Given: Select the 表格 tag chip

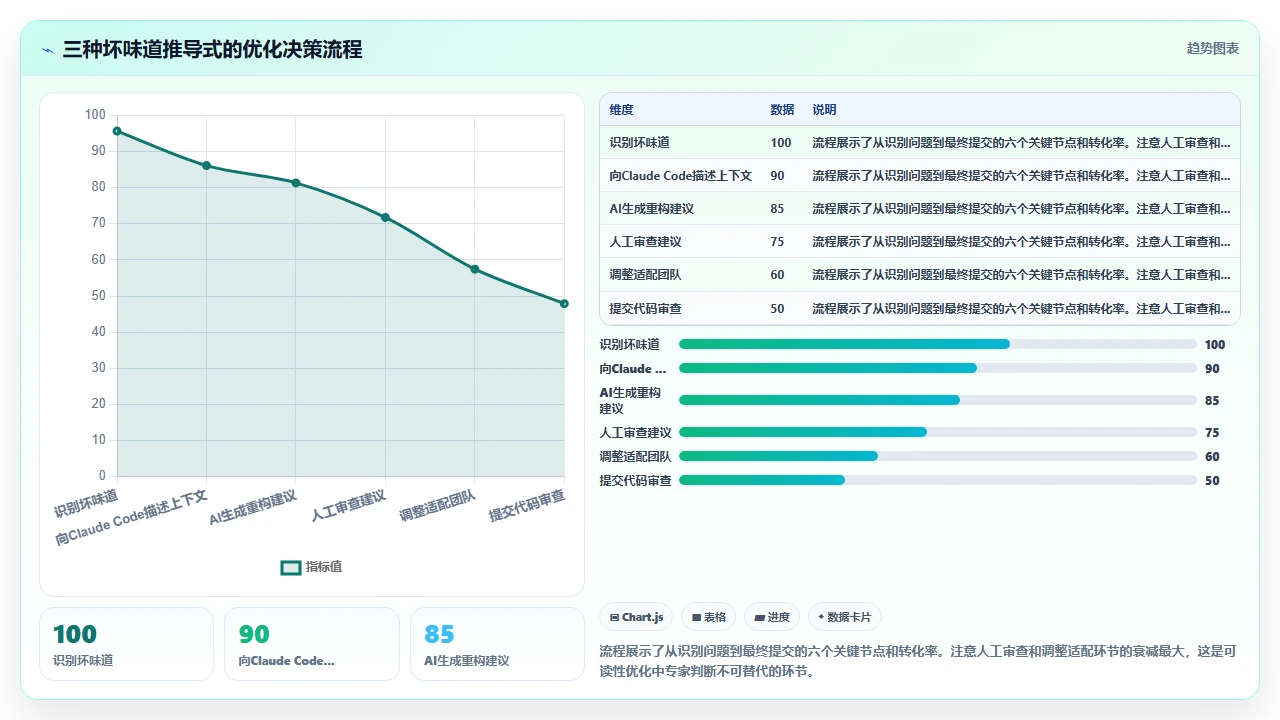Looking at the screenshot, I should tap(709, 617).
